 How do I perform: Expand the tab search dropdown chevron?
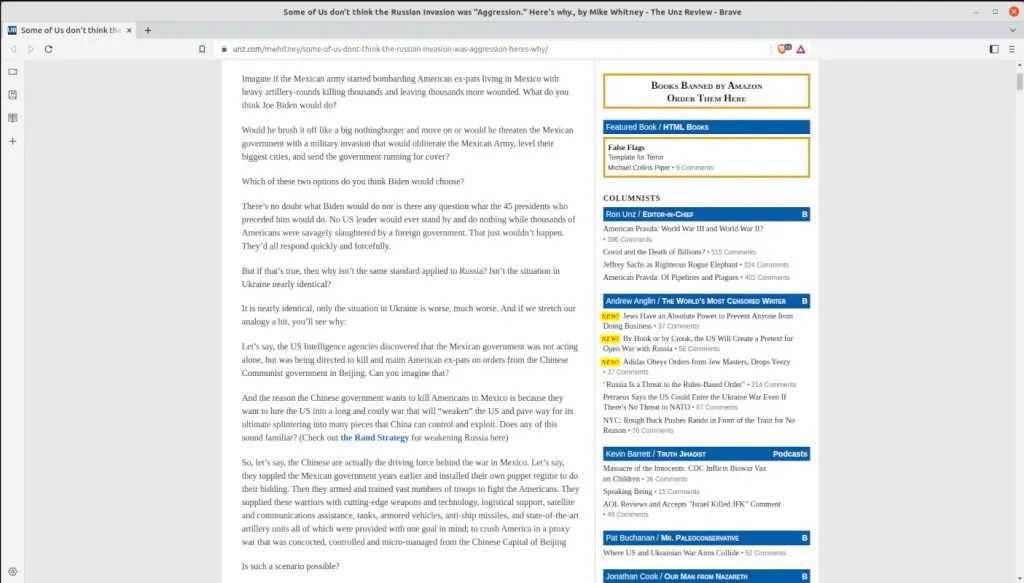pos(1010,30)
